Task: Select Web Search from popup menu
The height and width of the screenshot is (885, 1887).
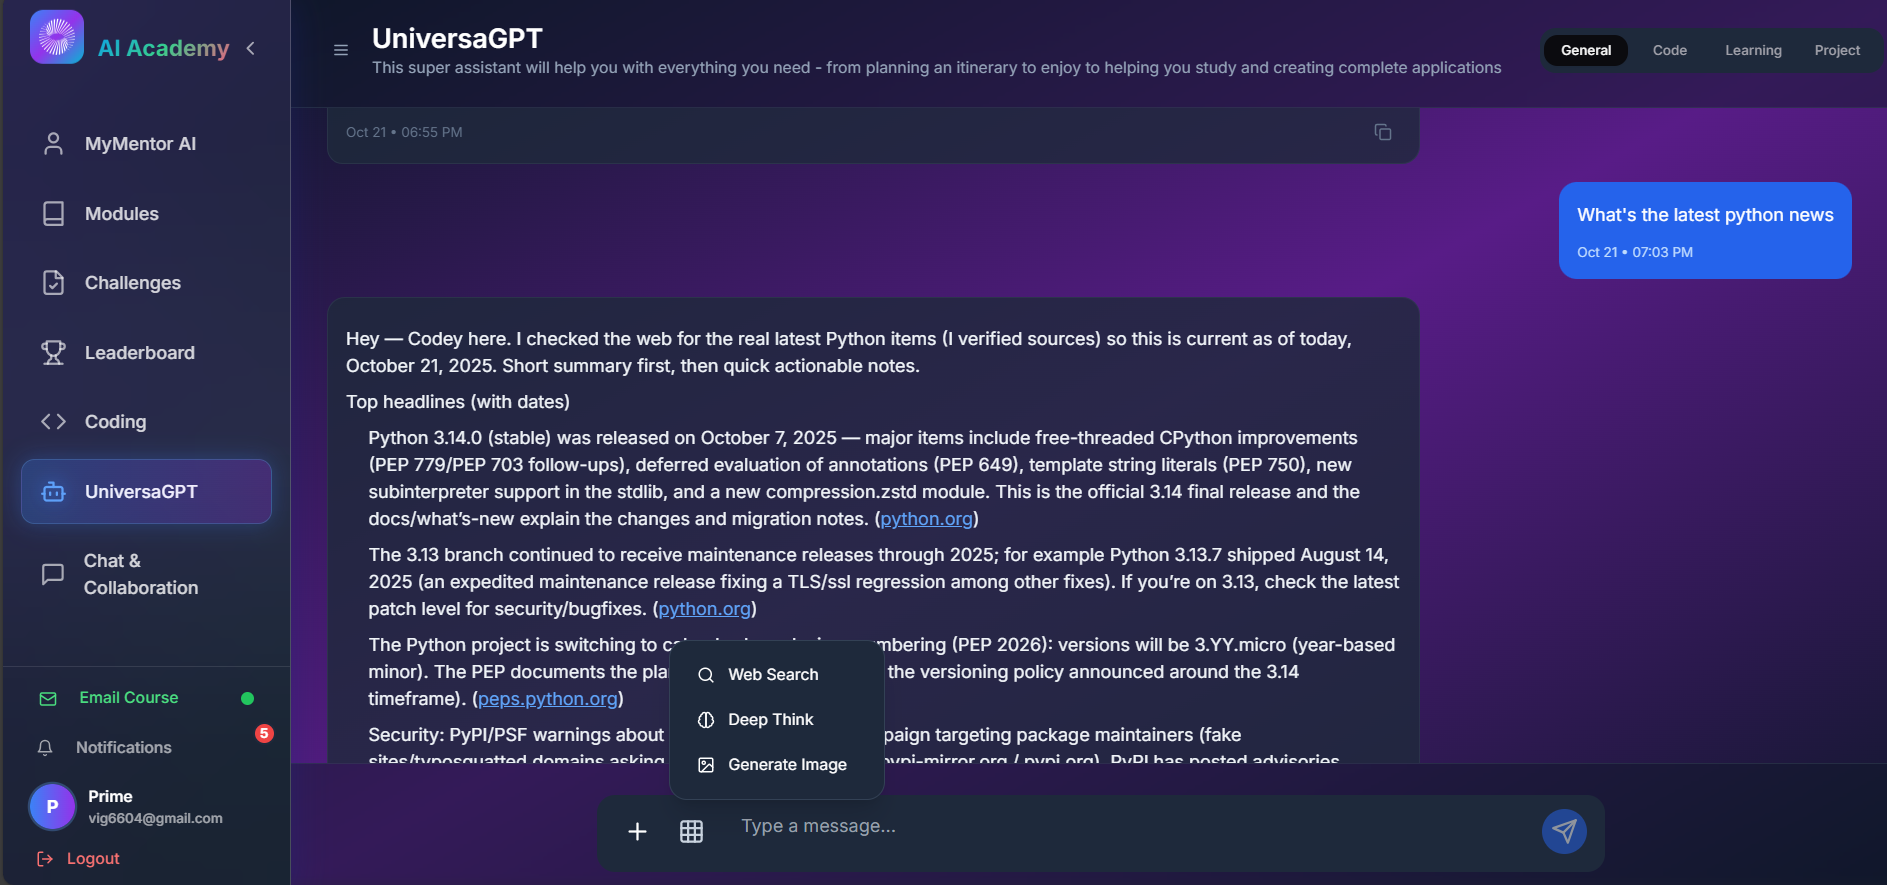Action: click(773, 675)
